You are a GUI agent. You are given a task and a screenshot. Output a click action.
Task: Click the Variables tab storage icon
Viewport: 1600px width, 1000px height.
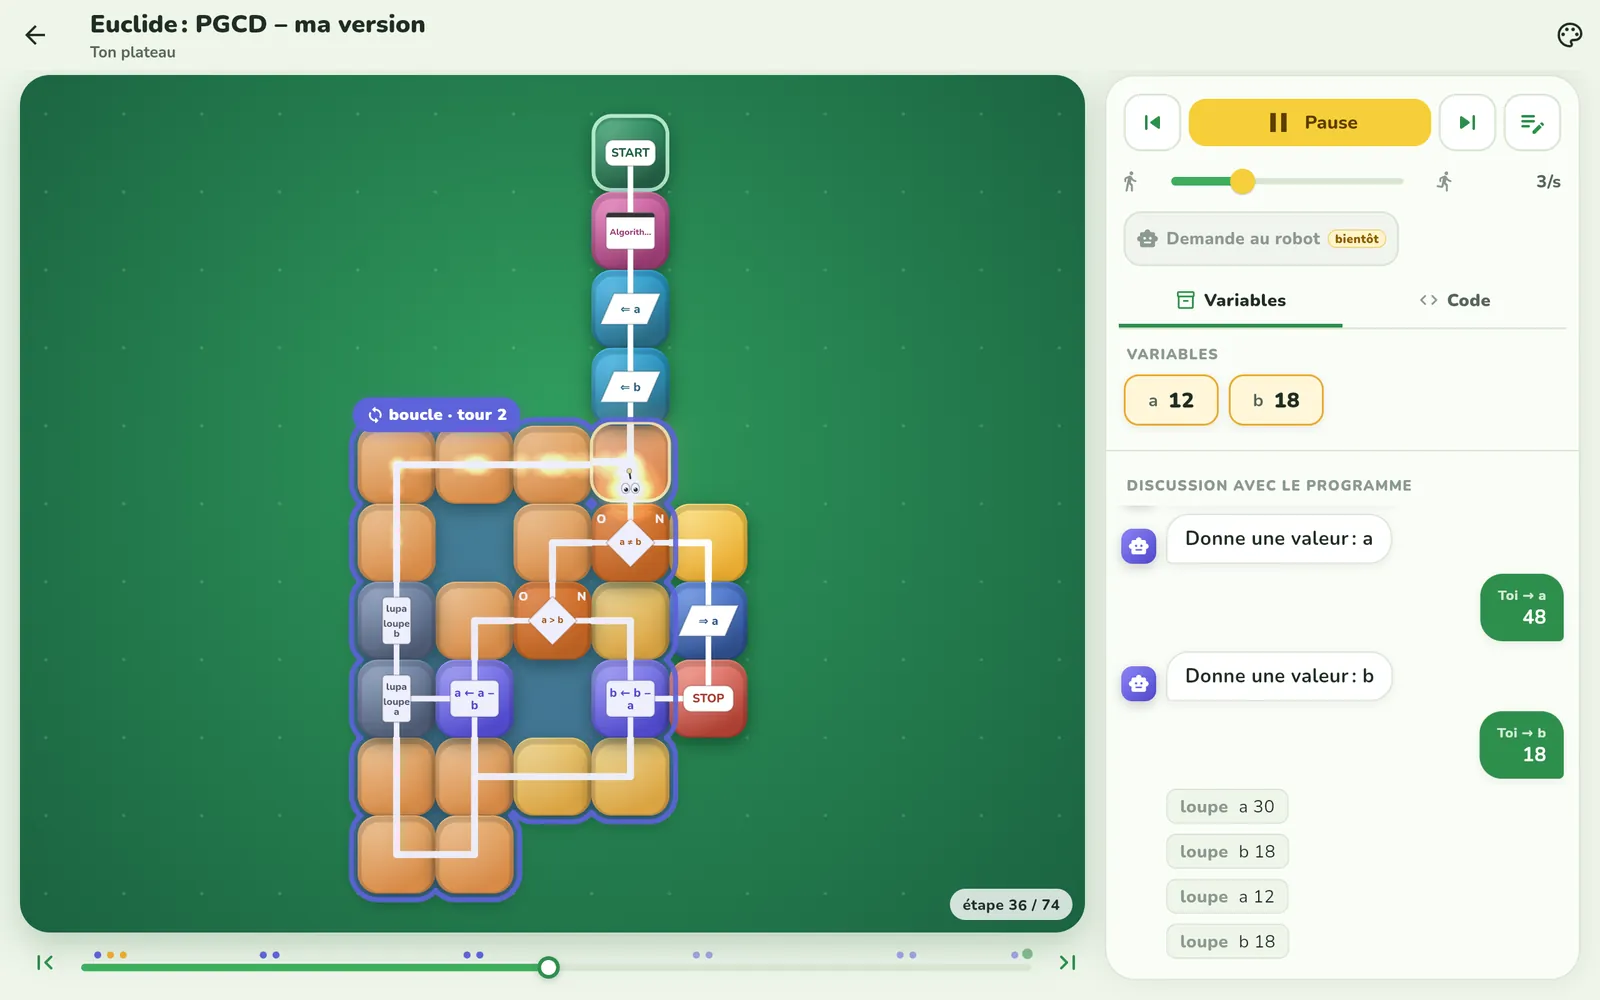(x=1186, y=300)
